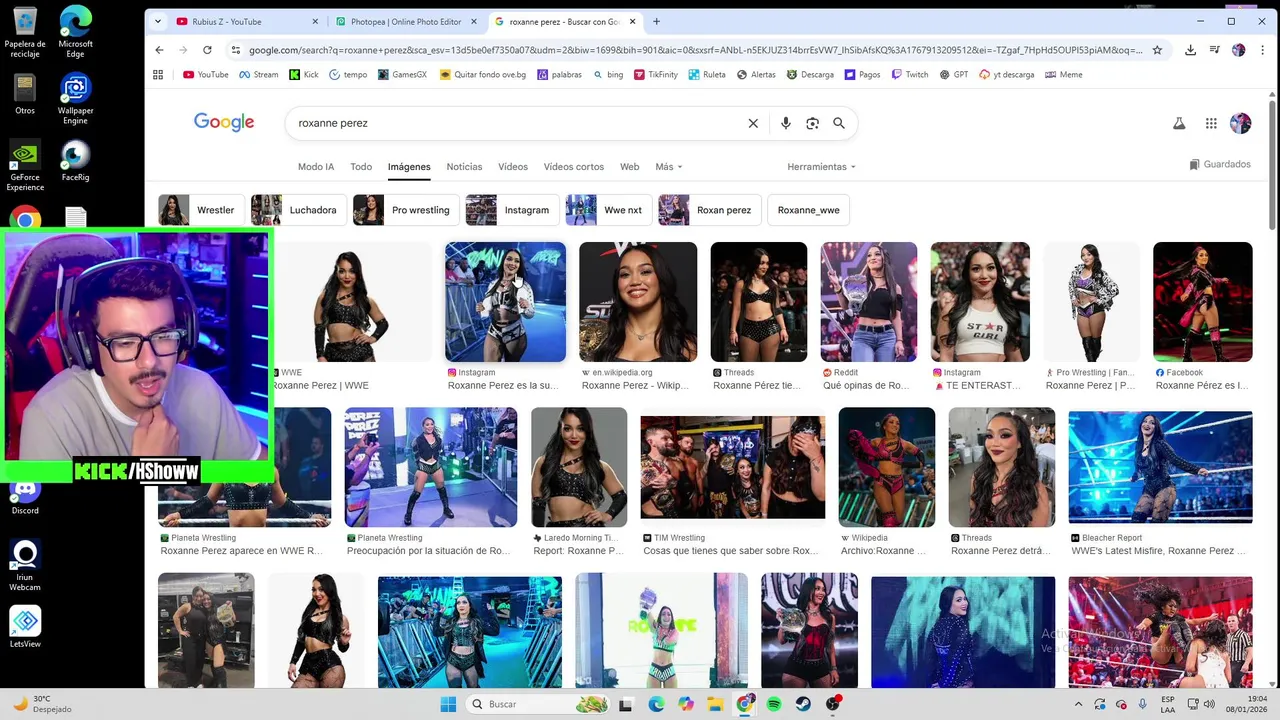Open a new Chrome tab

656,21
